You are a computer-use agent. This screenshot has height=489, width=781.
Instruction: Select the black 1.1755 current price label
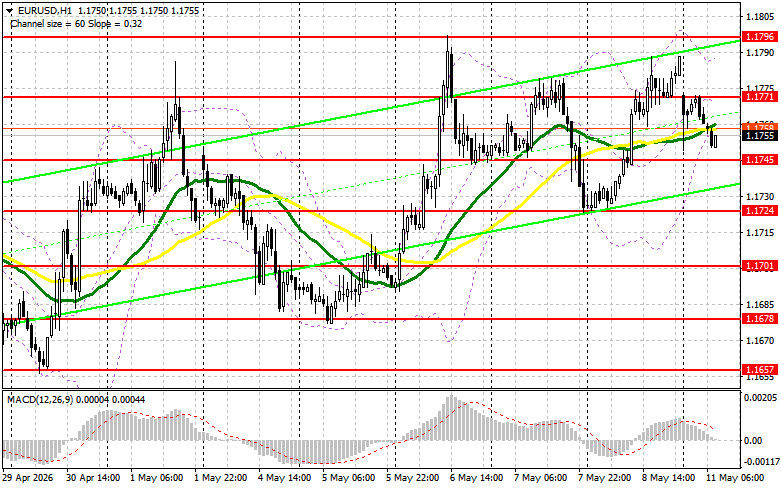point(761,135)
